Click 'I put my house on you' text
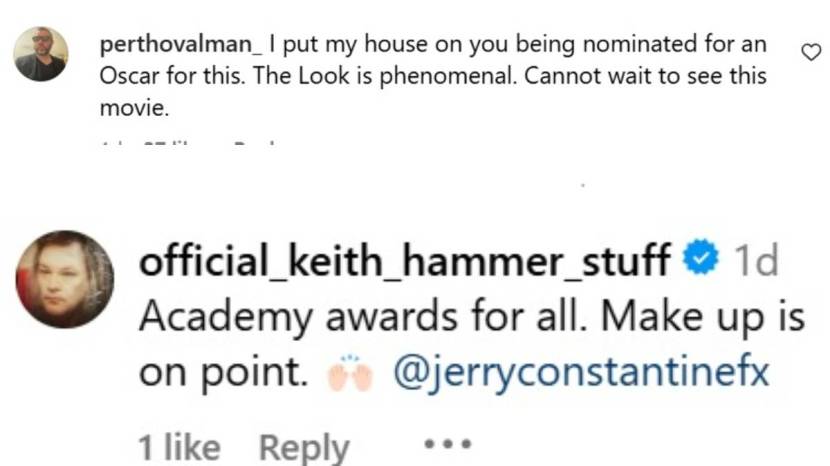This screenshot has height=466, width=830. point(352,46)
